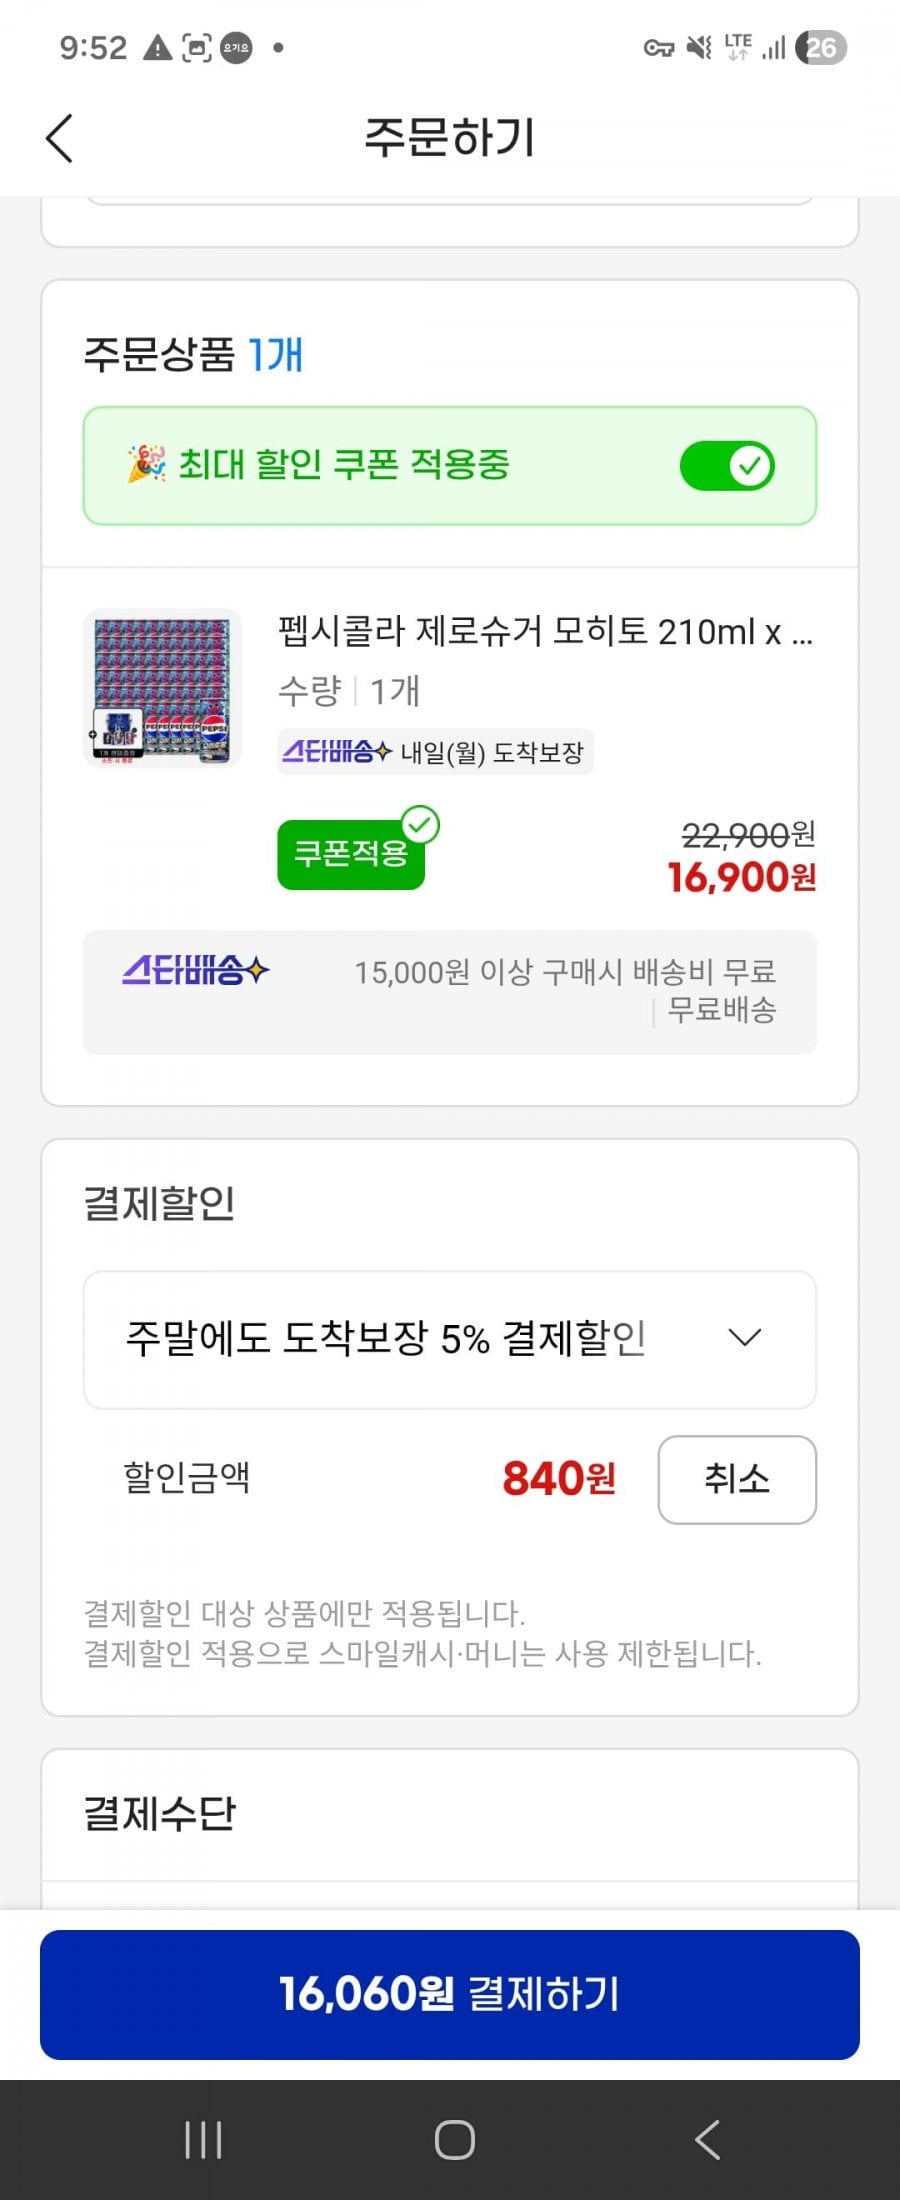The image size is (900, 2200).
Task: Tap the green coupon applied badge
Action: (x=351, y=853)
